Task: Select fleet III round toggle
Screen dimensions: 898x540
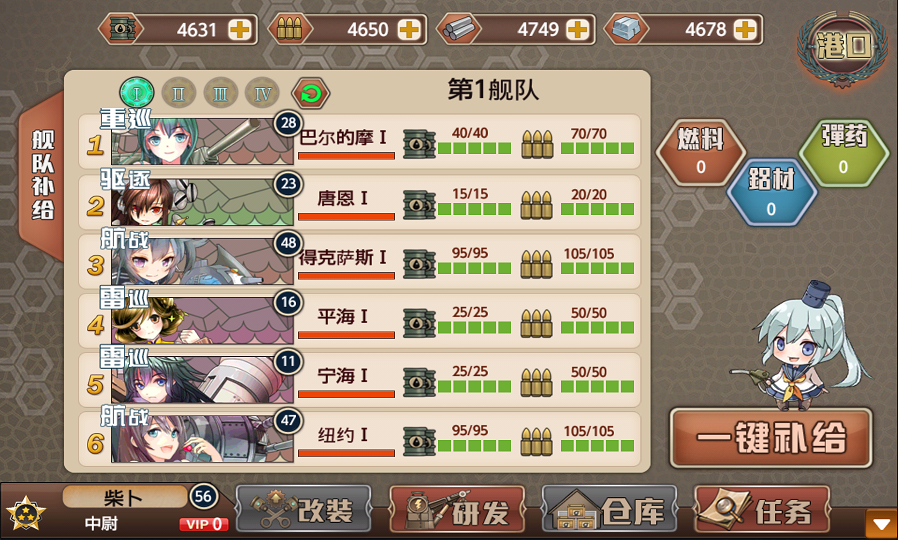Action: (x=220, y=93)
